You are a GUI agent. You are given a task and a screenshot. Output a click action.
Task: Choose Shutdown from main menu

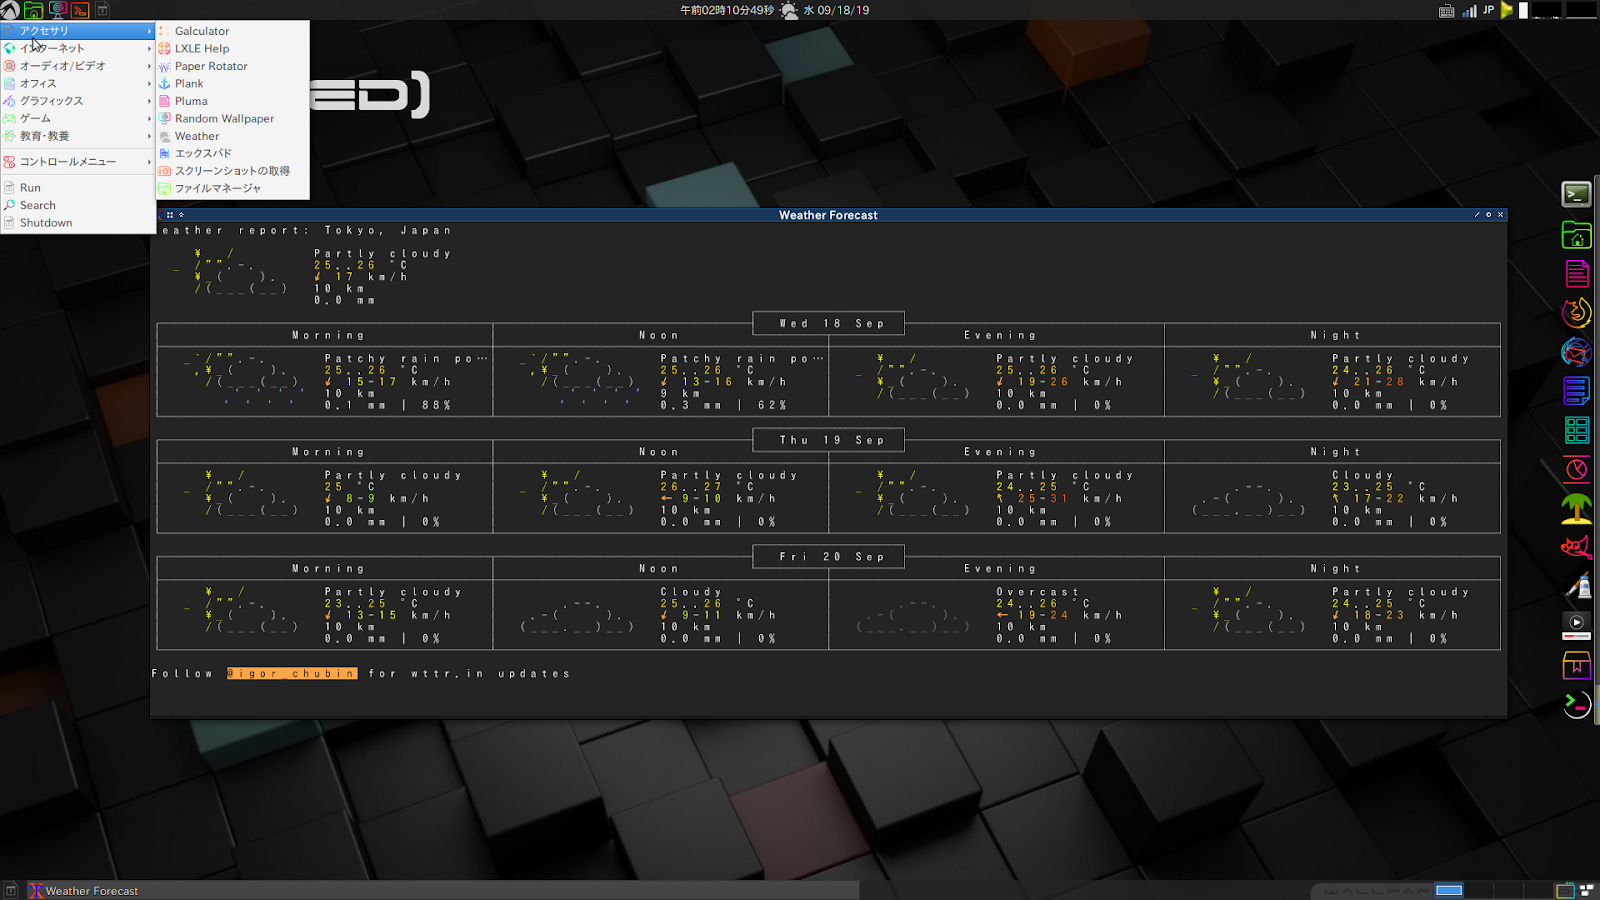(x=78, y=223)
